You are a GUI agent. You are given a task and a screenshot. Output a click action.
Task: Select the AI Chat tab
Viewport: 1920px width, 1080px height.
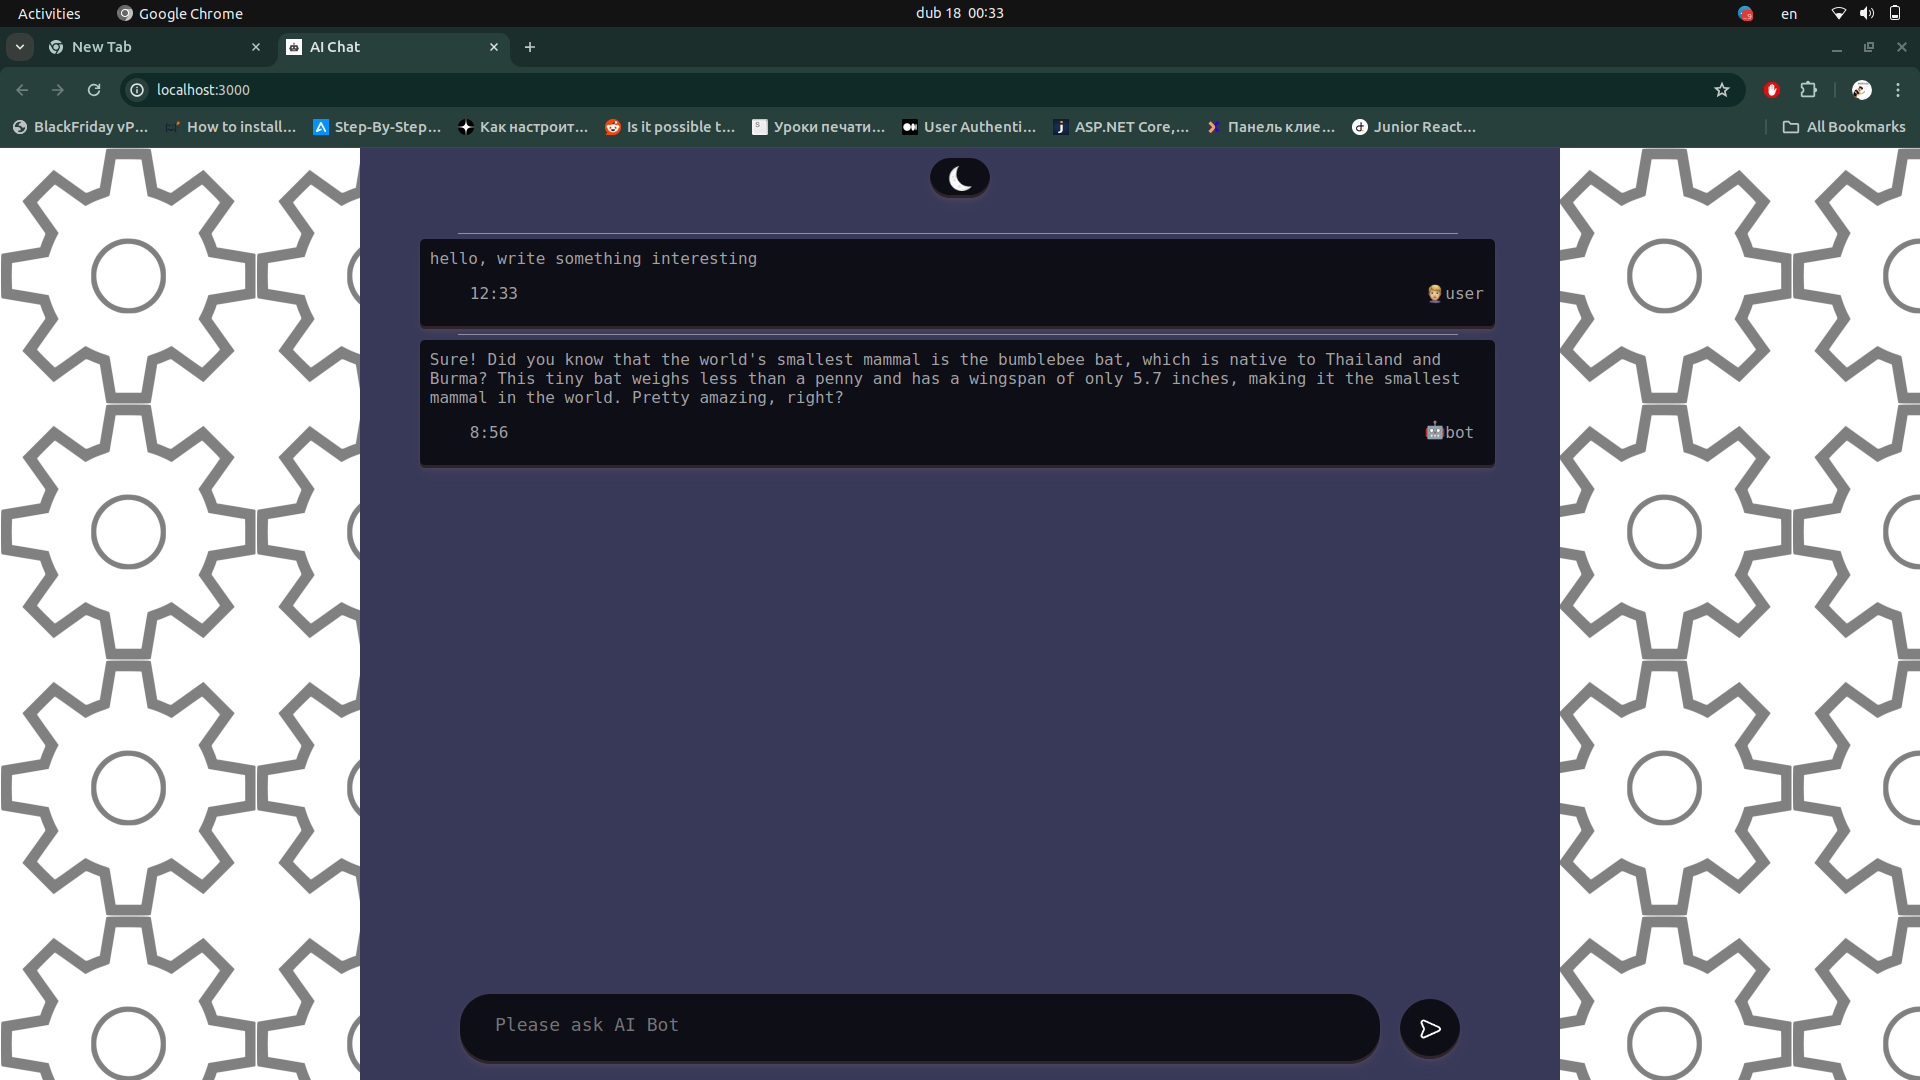point(380,47)
